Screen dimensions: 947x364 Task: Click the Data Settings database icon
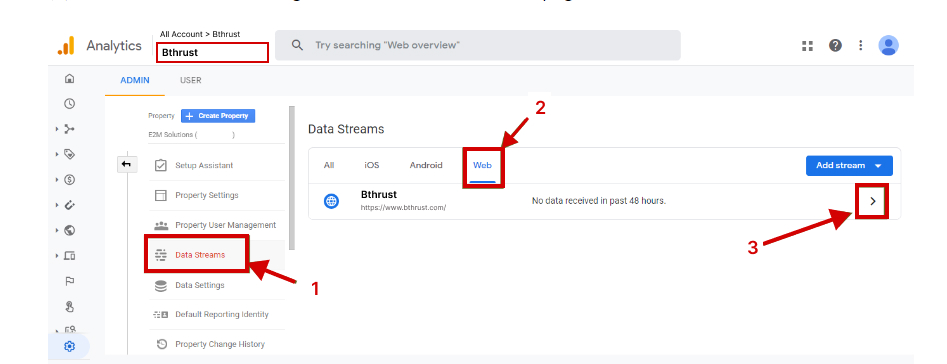[161, 285]
